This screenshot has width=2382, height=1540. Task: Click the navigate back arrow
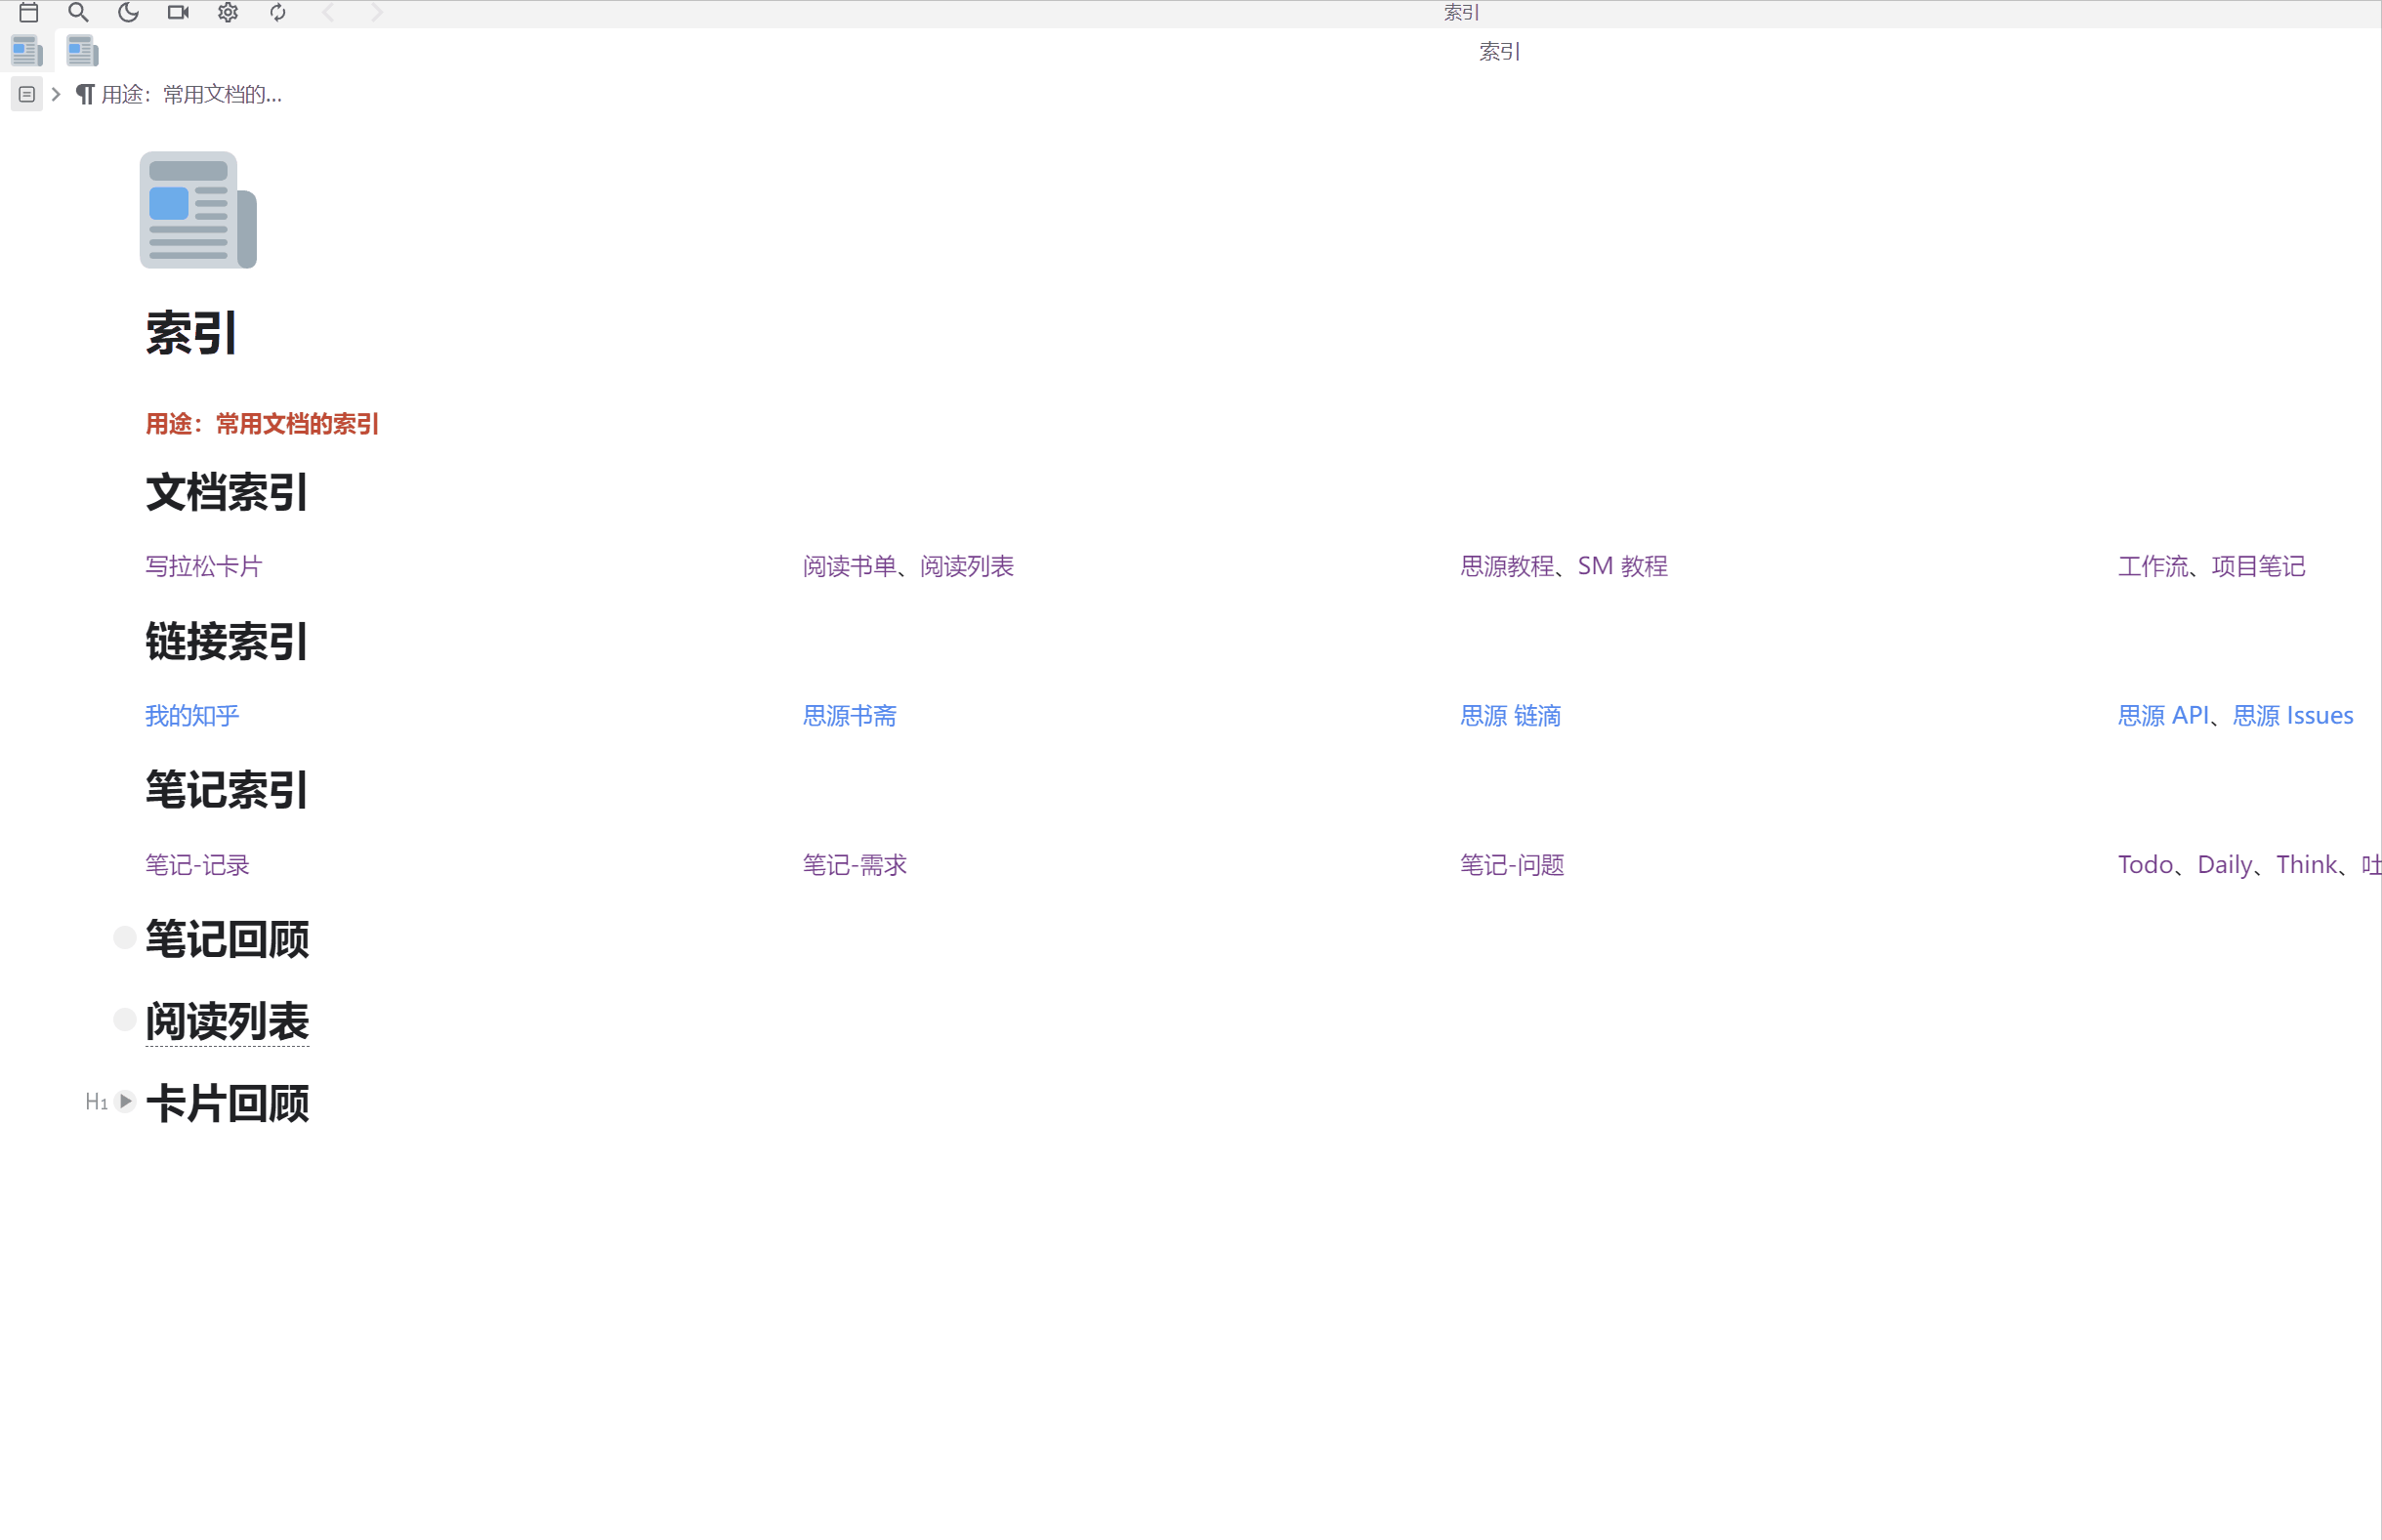point(327,13)
